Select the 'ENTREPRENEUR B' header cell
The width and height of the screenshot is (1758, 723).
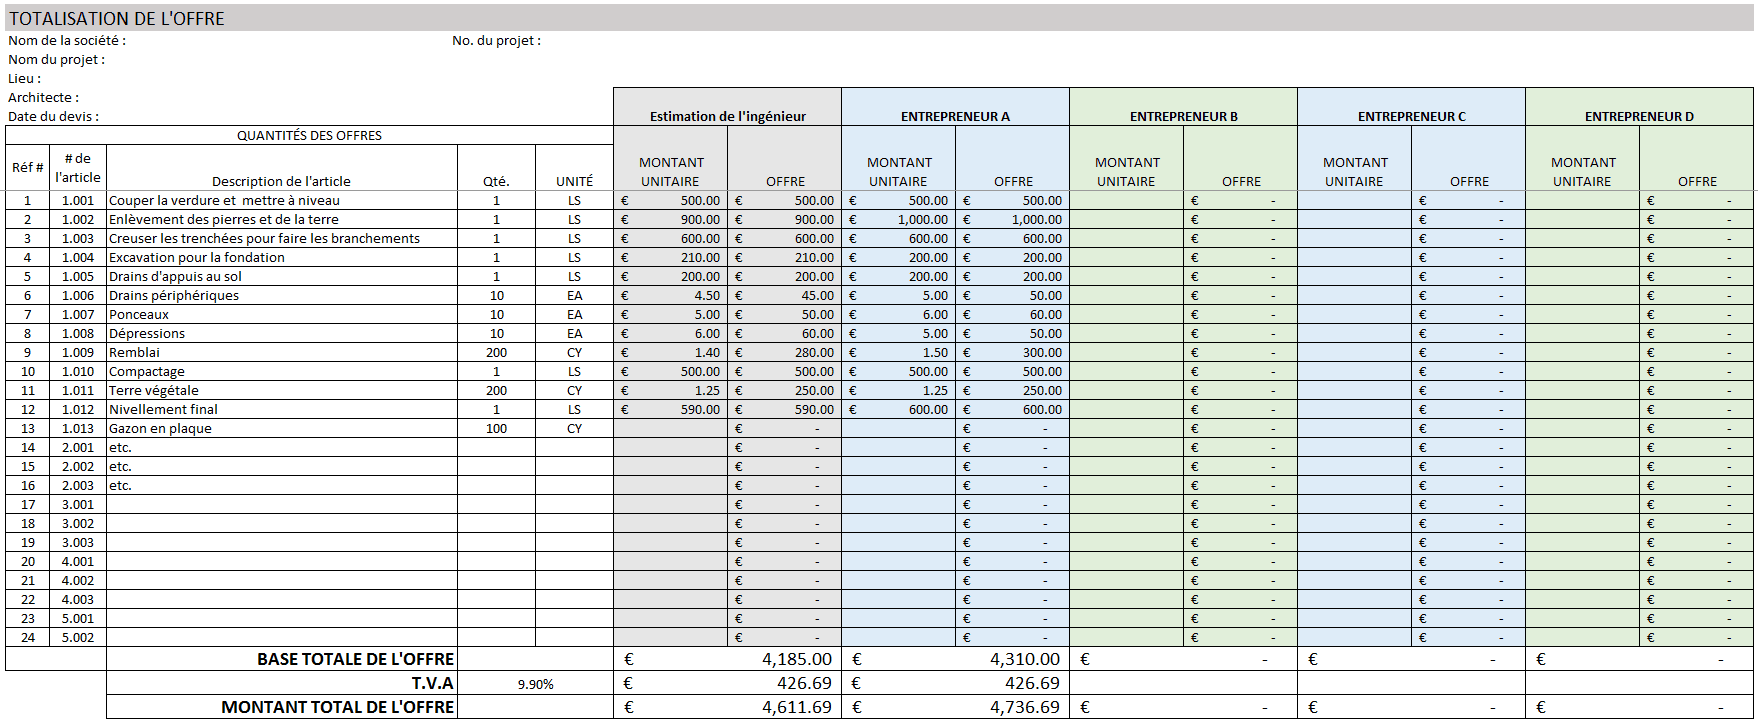pyautogui.click(x=1183, y=116)
